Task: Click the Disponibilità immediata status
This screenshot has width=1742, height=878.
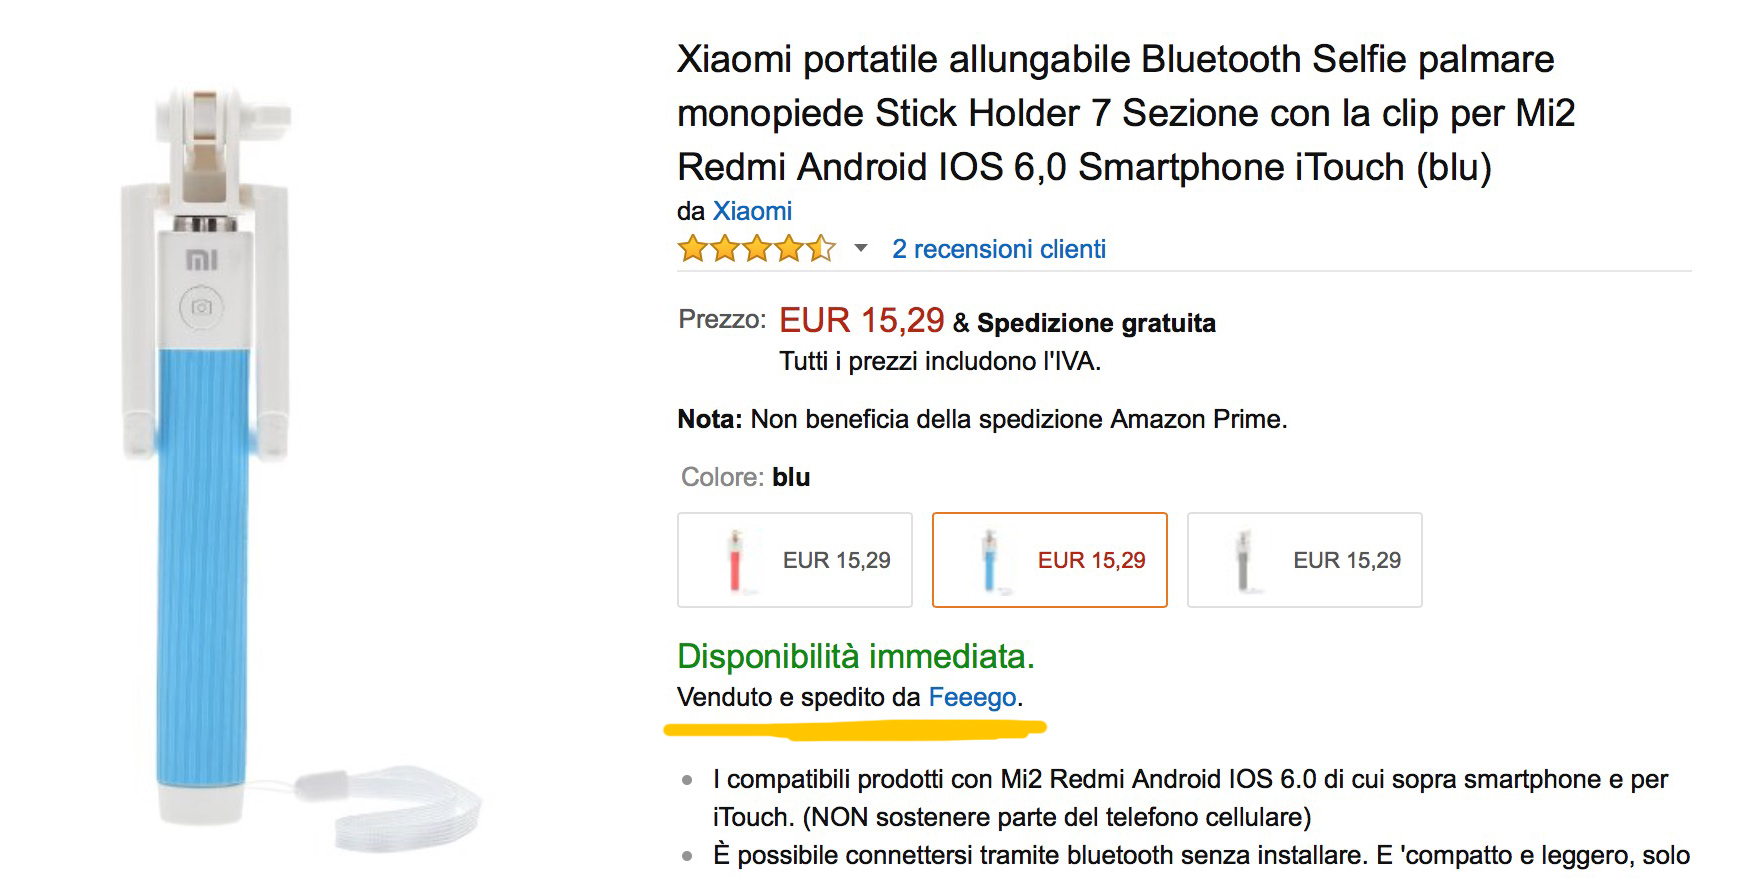Action: pos(855,656)
